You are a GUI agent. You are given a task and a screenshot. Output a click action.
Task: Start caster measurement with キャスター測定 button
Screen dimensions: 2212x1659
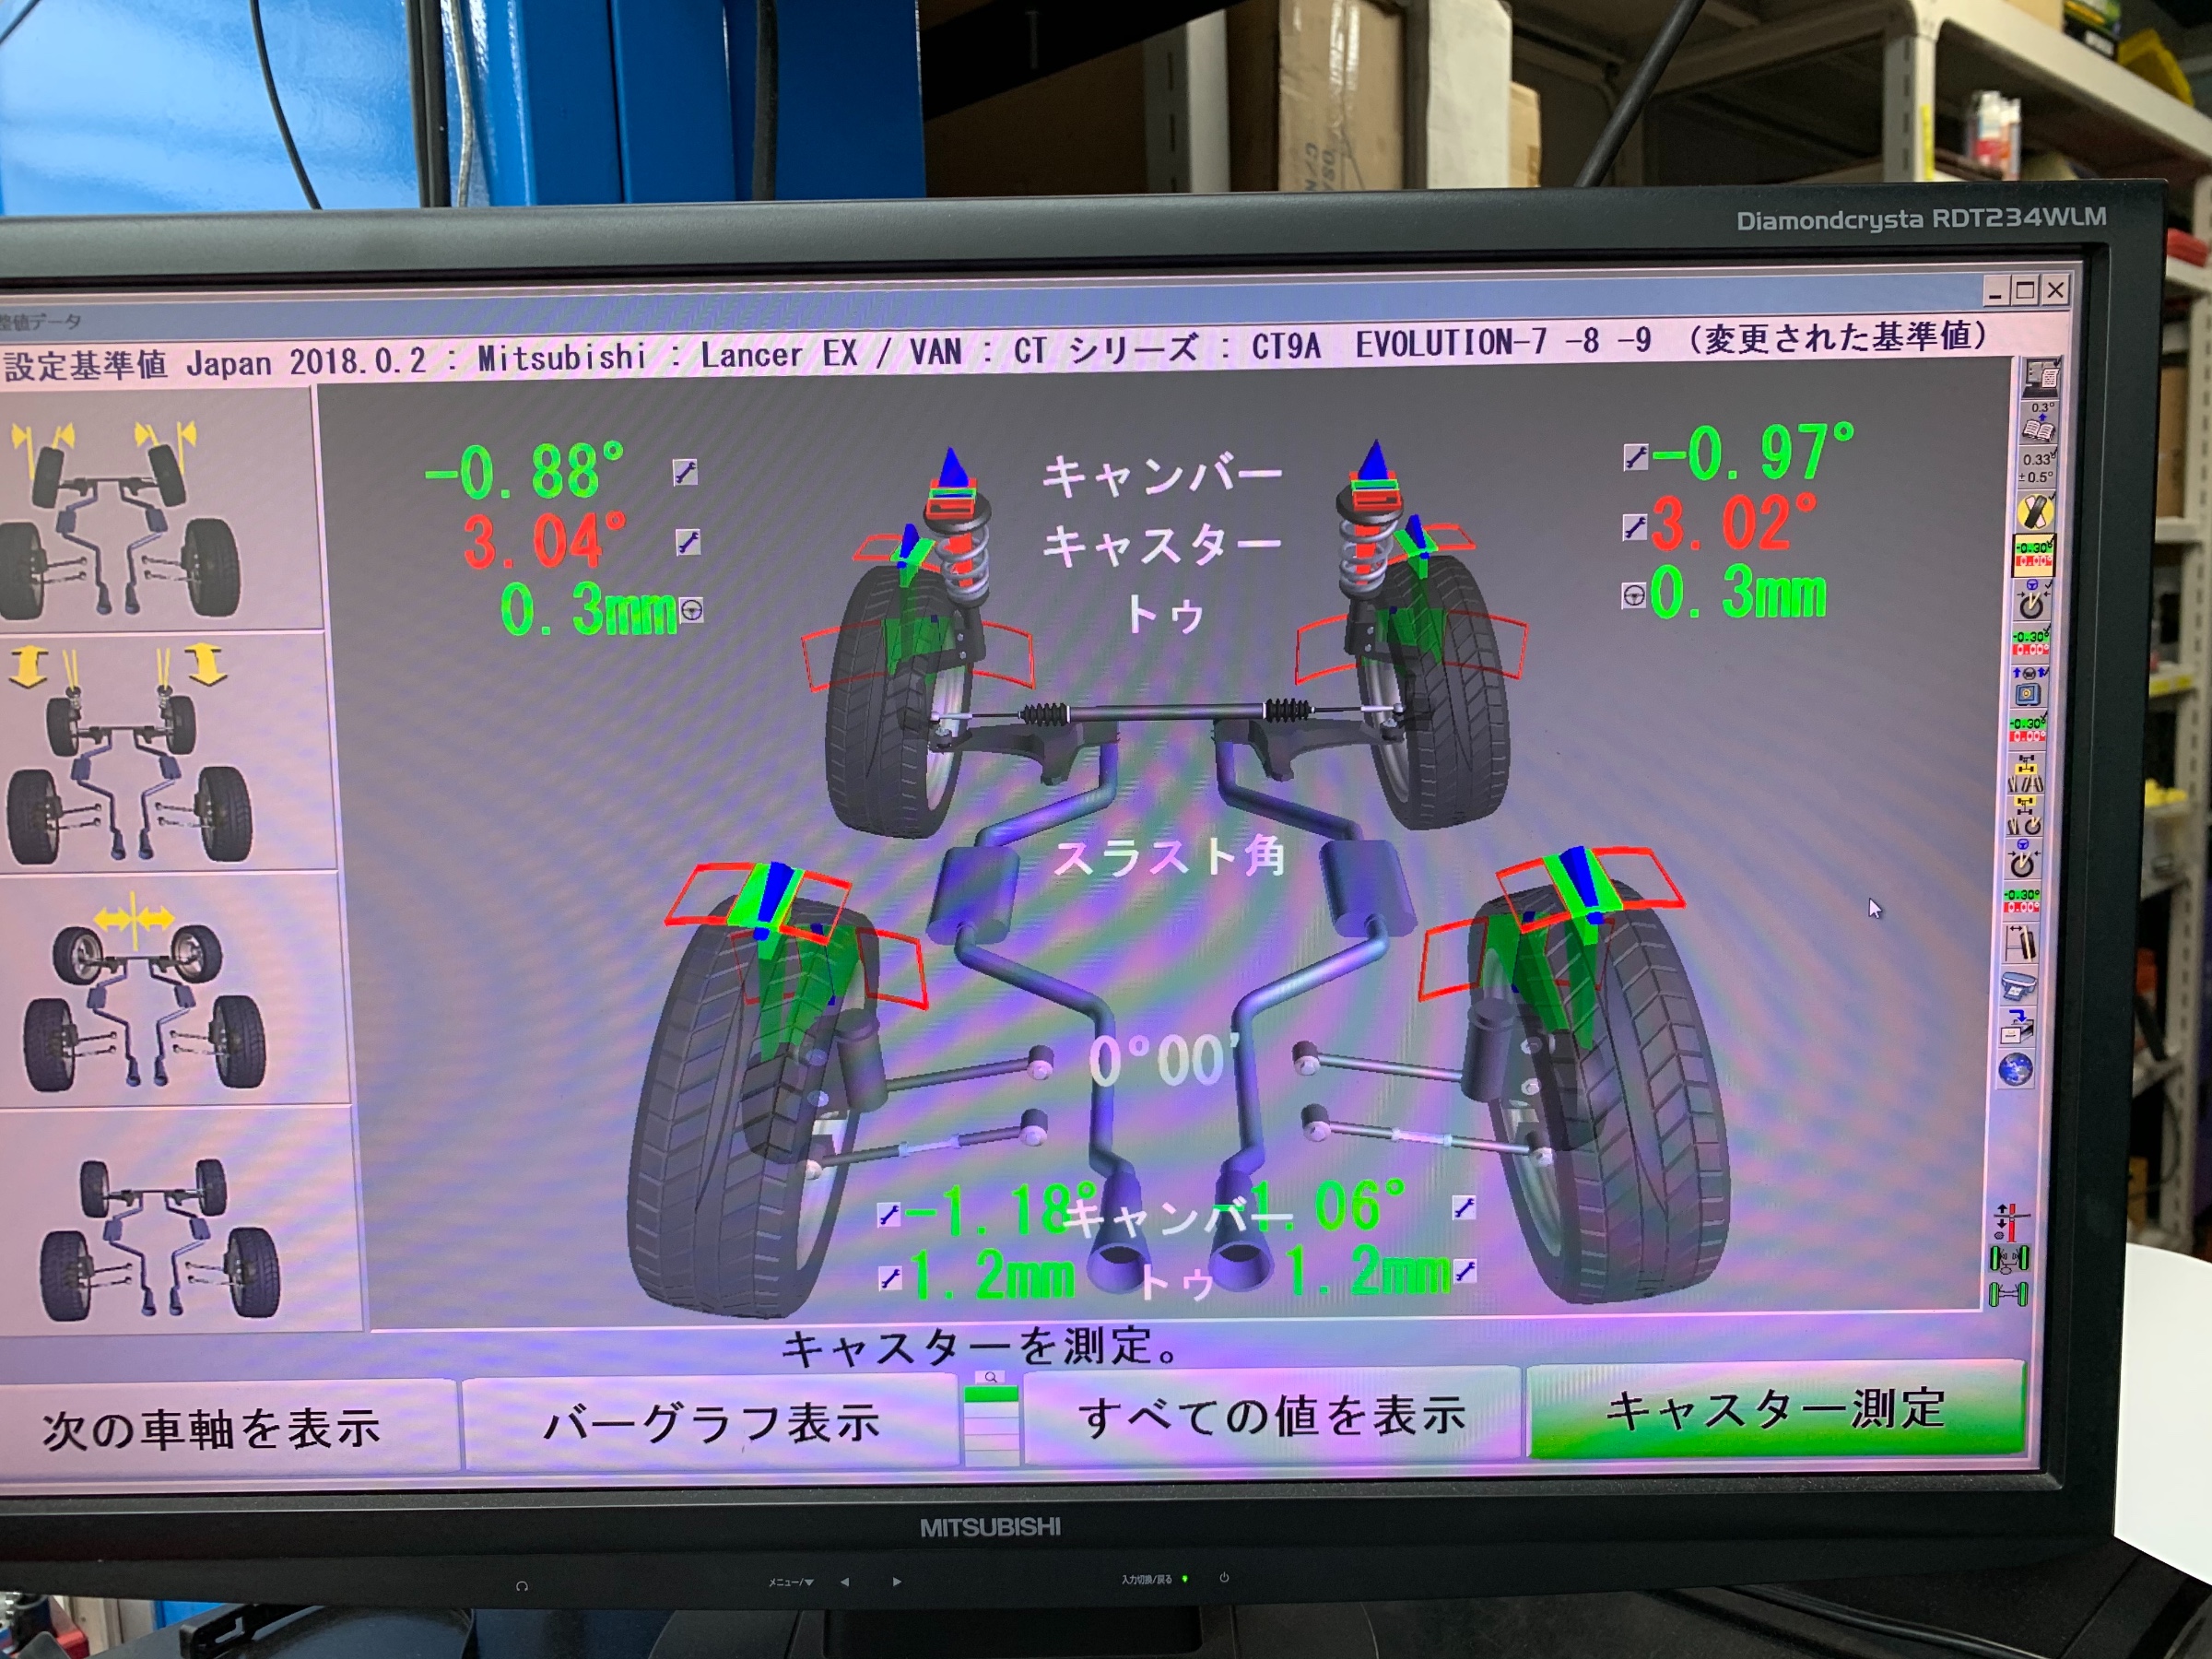click(1776, 1410)
